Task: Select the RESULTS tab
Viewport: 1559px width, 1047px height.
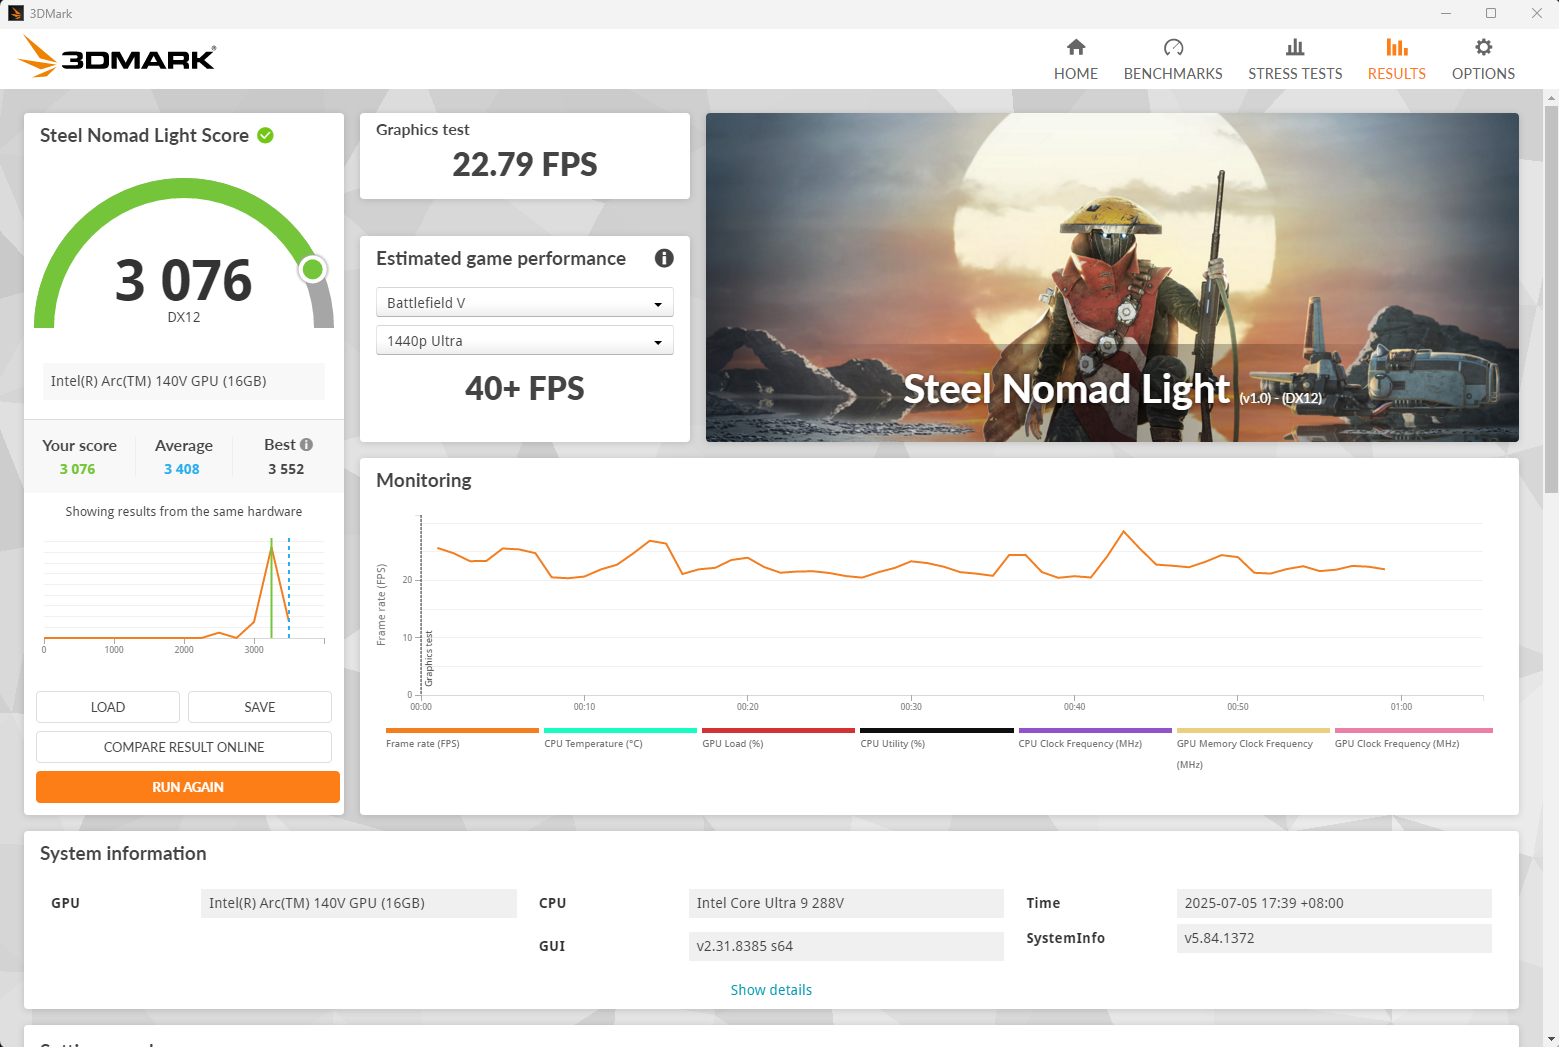Action: 1397,60
